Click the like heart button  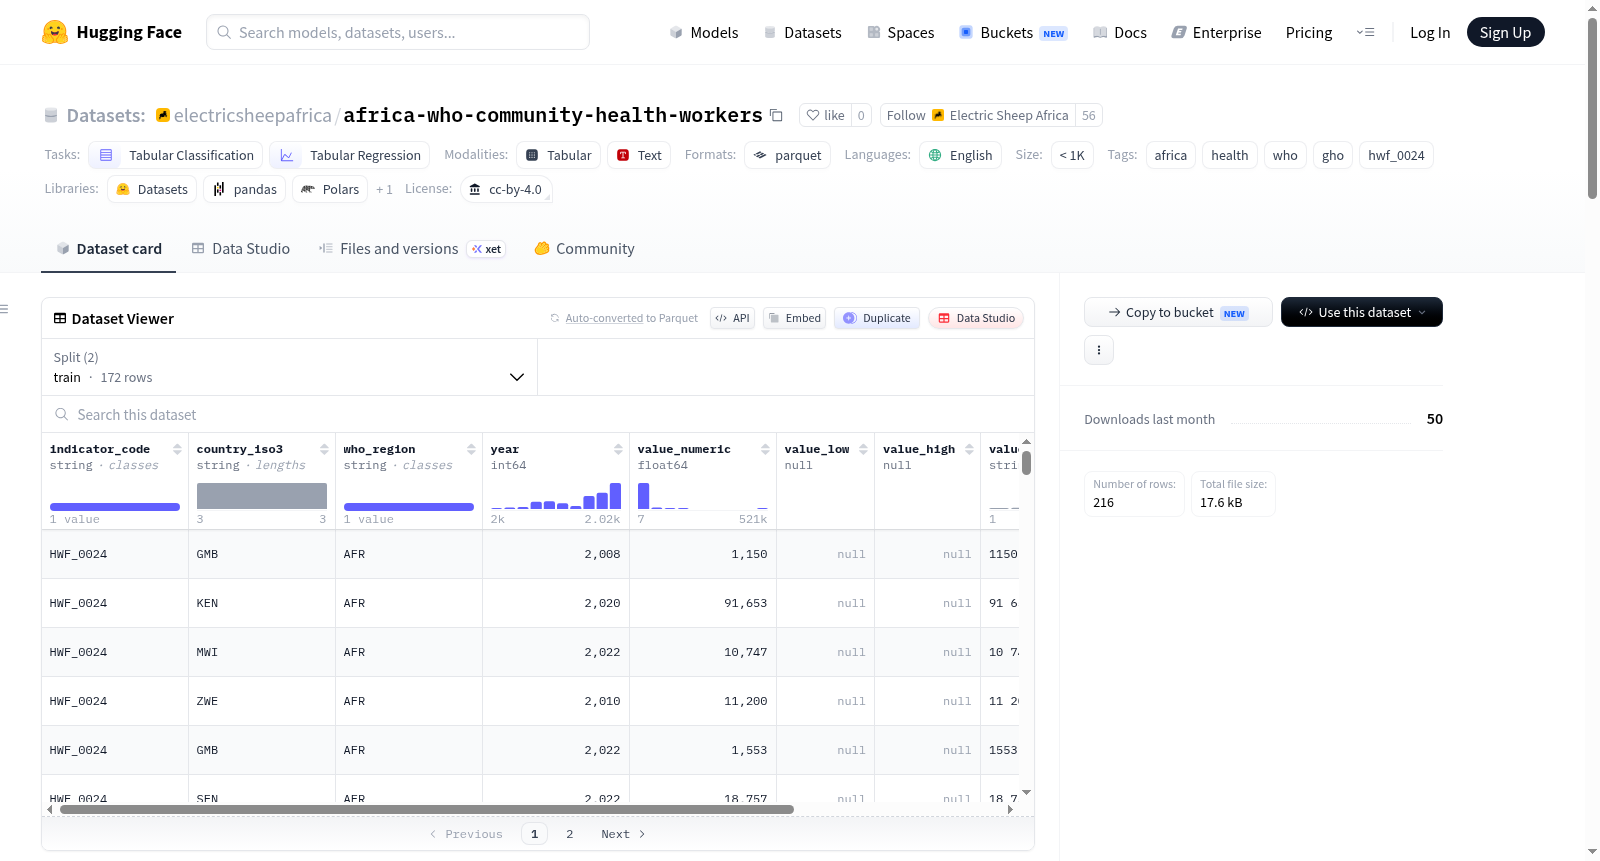coord(826,115)
